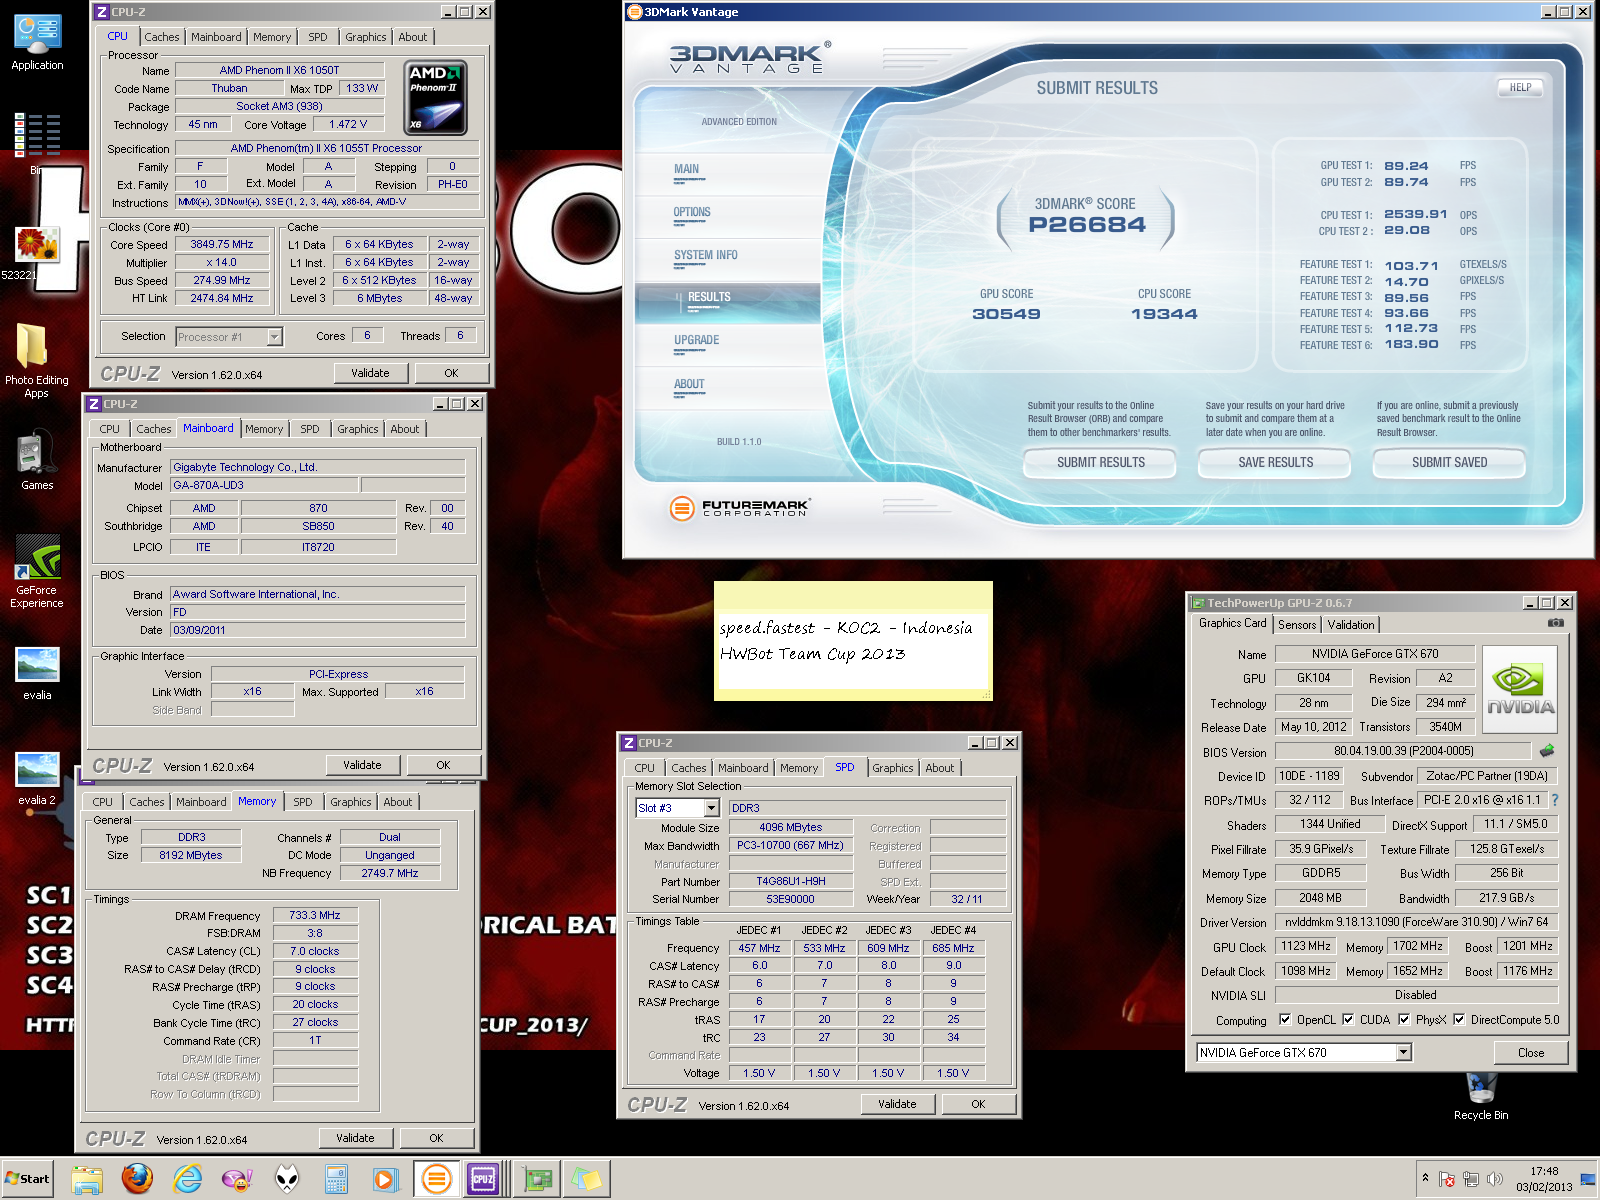Click the Futuremark Corporation logo
The height and width of the screenshot is (1200, 1600).
point(739,508)
